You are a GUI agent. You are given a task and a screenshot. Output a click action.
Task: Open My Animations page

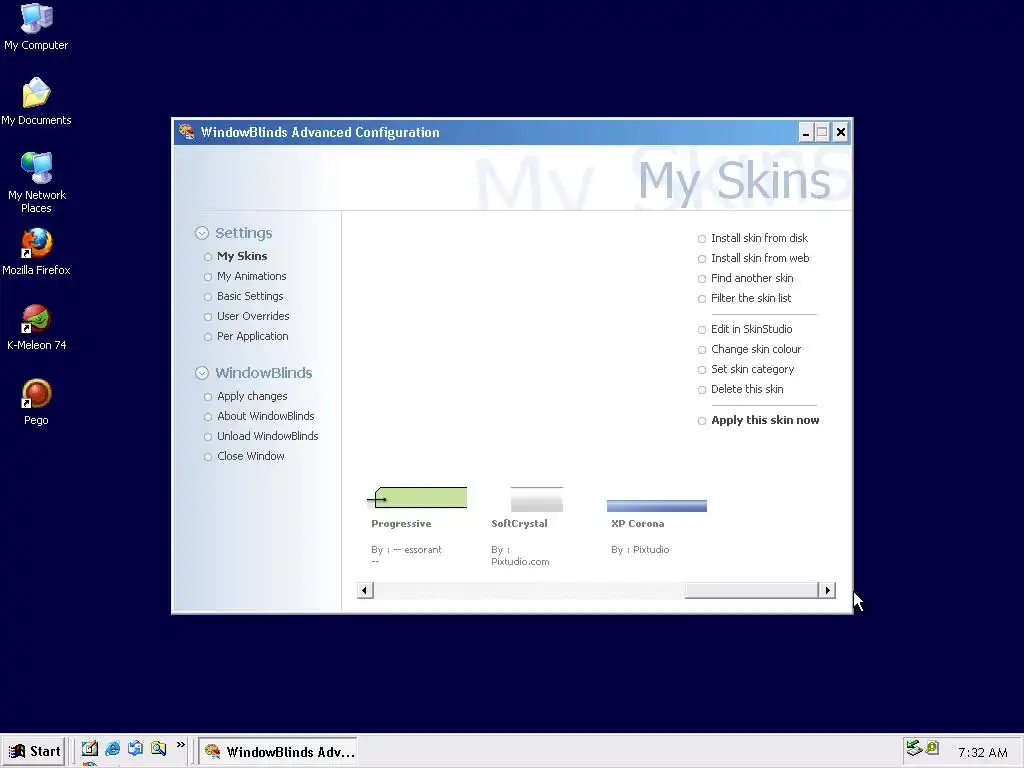click(251, 276)
